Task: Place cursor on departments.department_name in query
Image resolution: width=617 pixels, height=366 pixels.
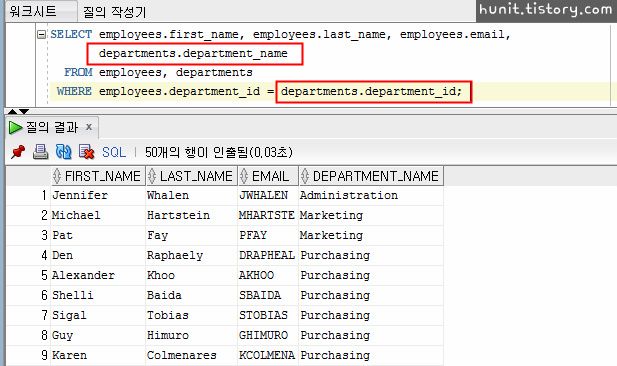Action: [x=193, y=54]
